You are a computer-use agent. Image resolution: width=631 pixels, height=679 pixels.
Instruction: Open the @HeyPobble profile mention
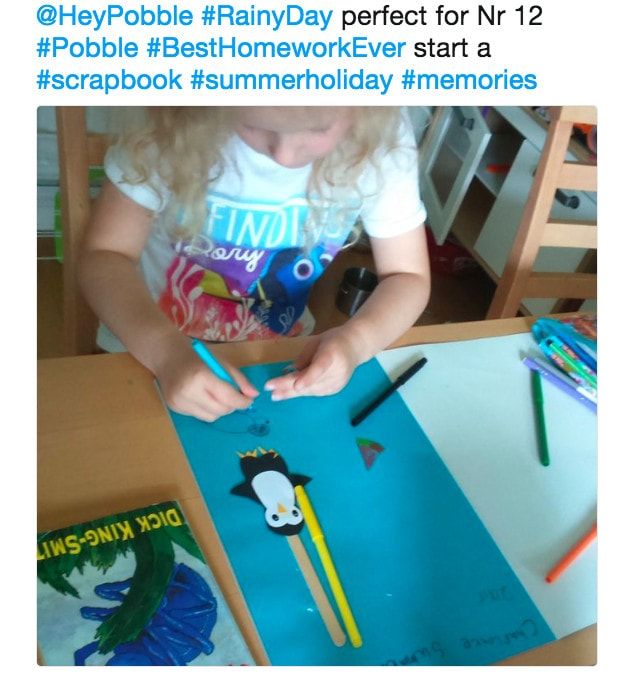tap(114, 16)
